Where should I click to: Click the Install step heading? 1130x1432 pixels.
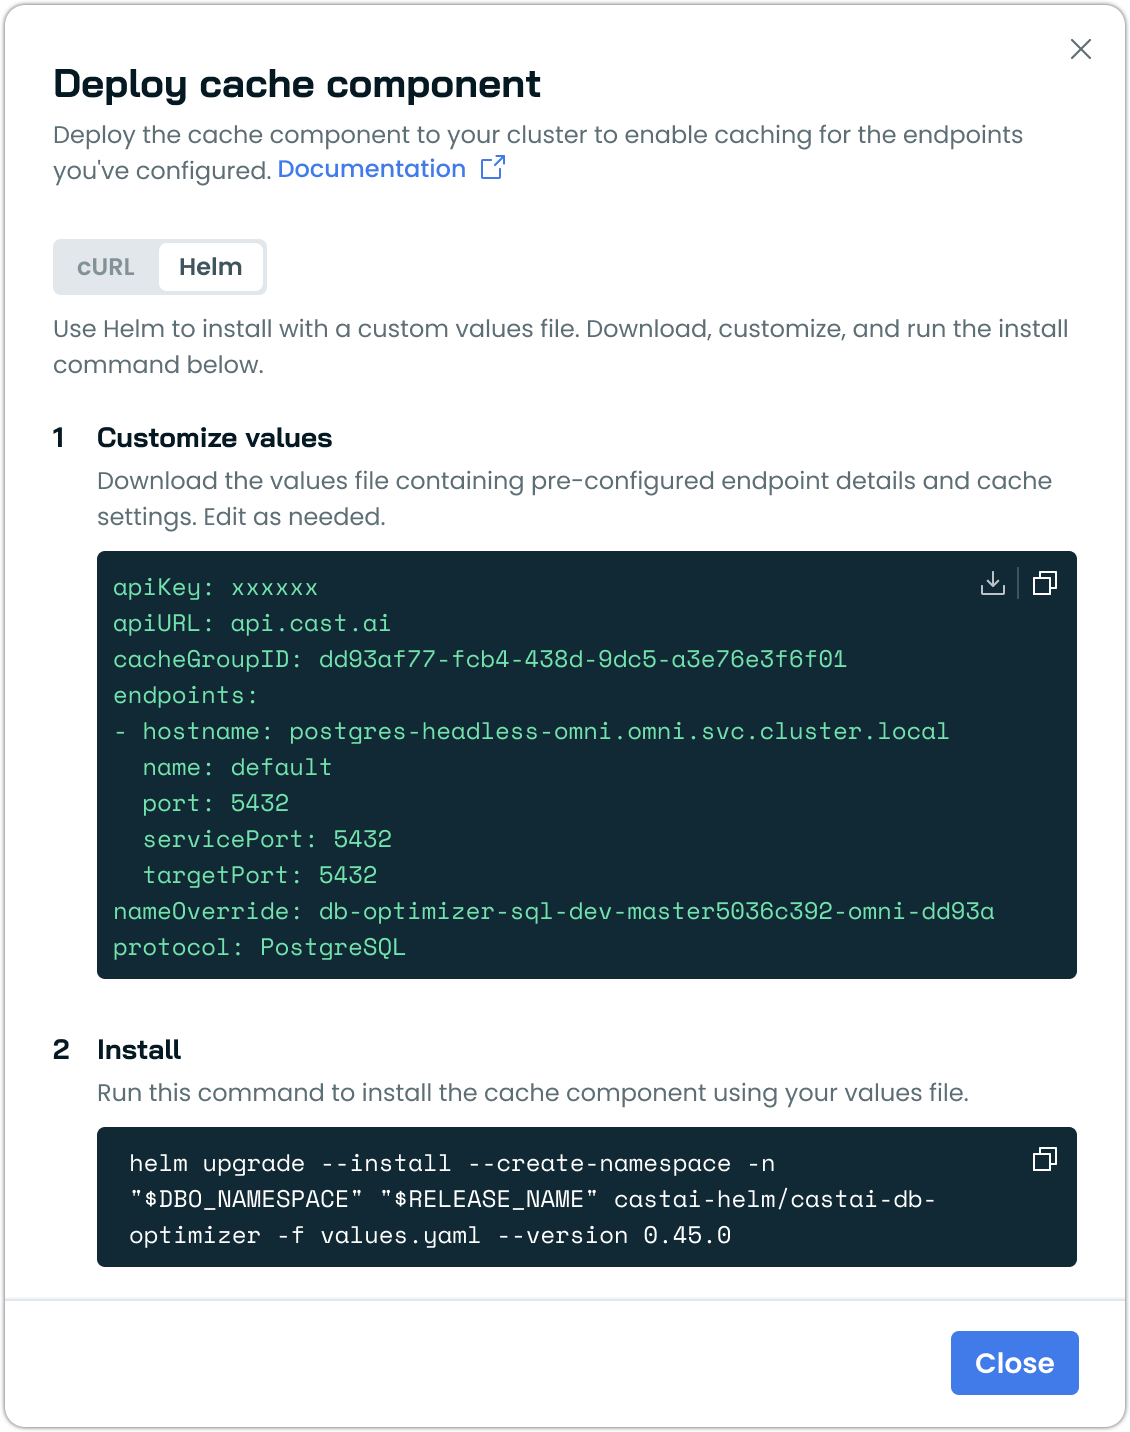(x=139, y=1050)
